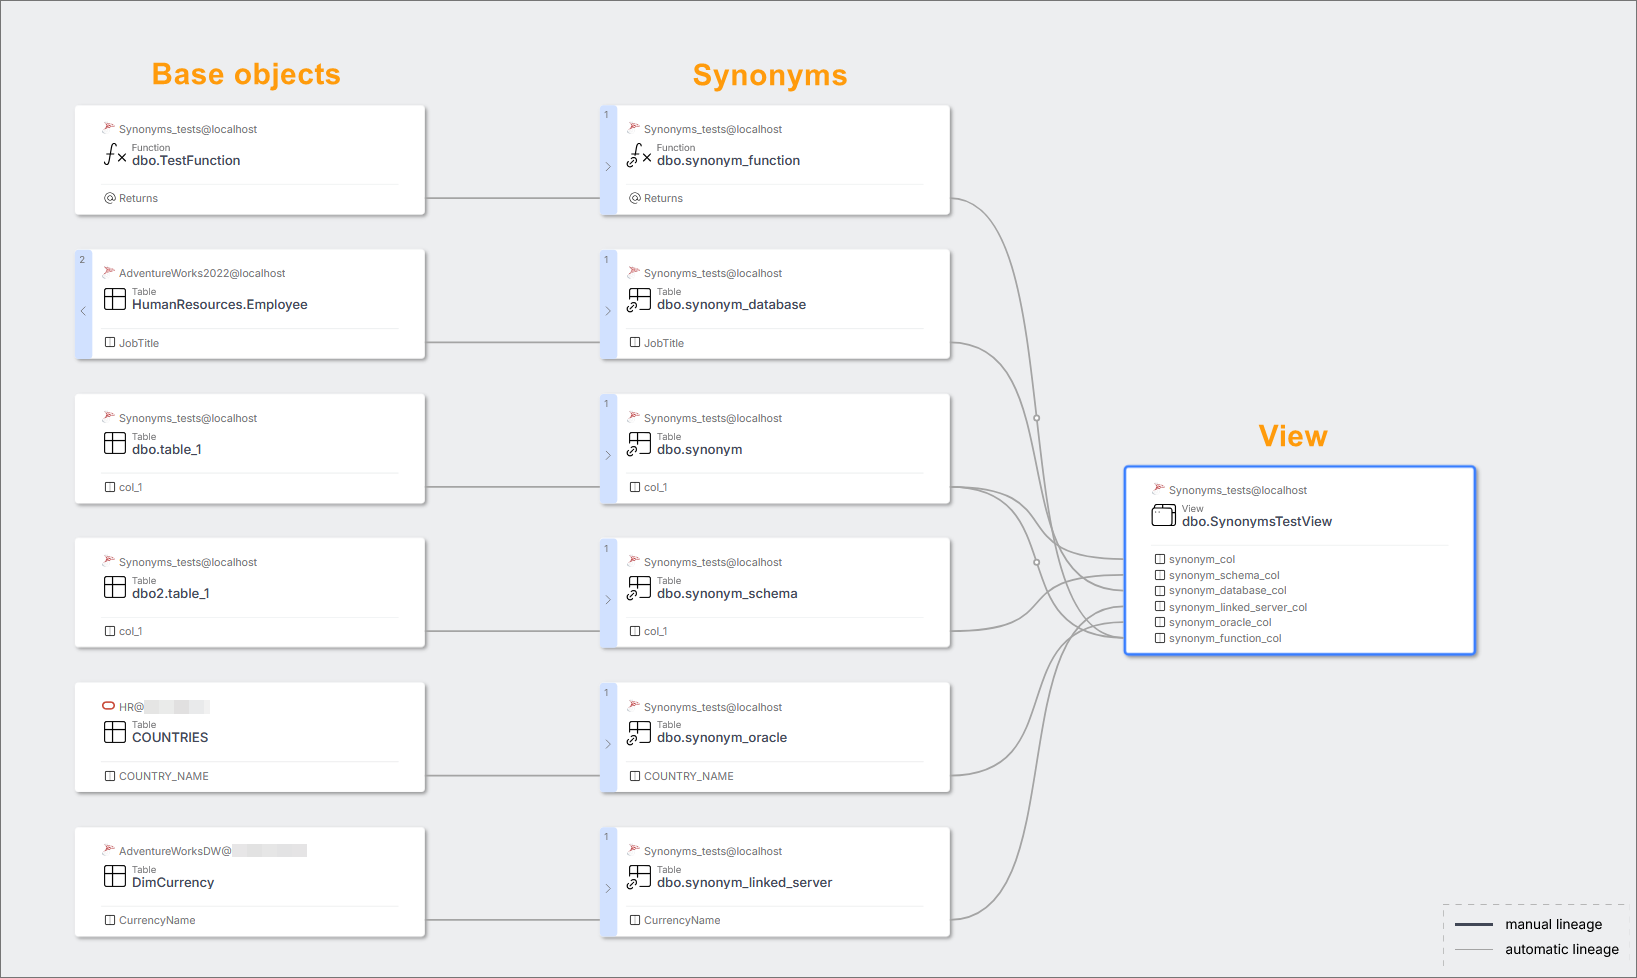Click the synonym_linked_server_col column in the view
Image resolution: width=1637 pixels, height=978 pixels.
pos(1238,607)
